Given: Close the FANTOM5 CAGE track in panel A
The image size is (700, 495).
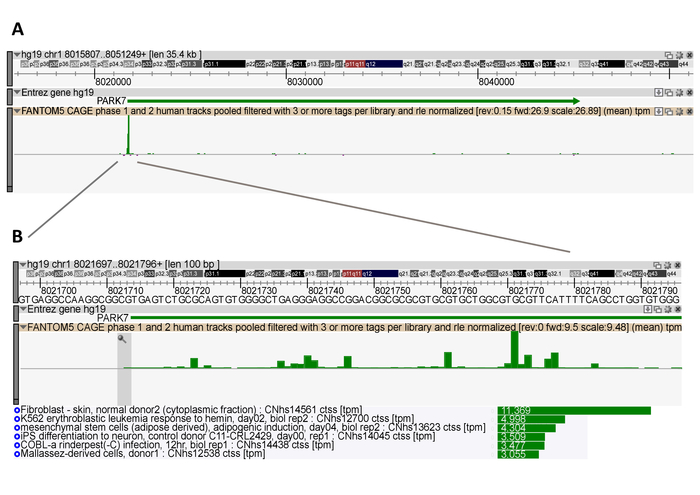Looking at the screenshot, I should [689, 112].
